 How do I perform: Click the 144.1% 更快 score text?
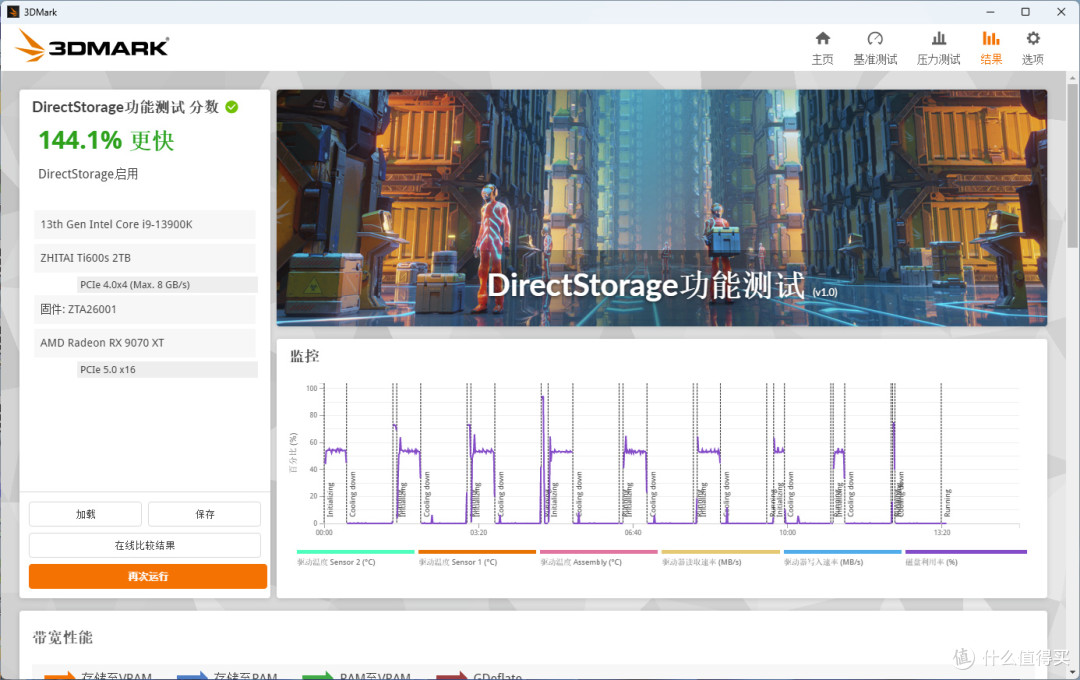(x=106, y=141)
